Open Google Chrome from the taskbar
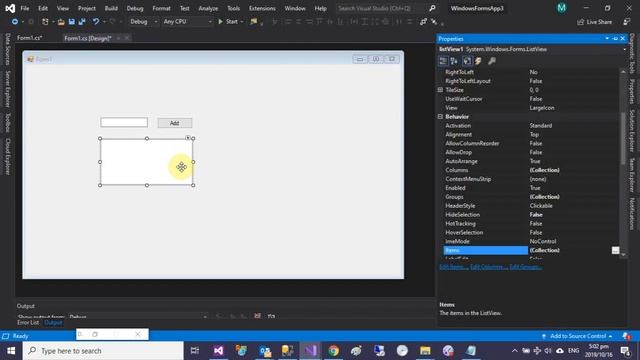Image resolution: width=640 pixels, height=360 pixels. pos(333,351)
